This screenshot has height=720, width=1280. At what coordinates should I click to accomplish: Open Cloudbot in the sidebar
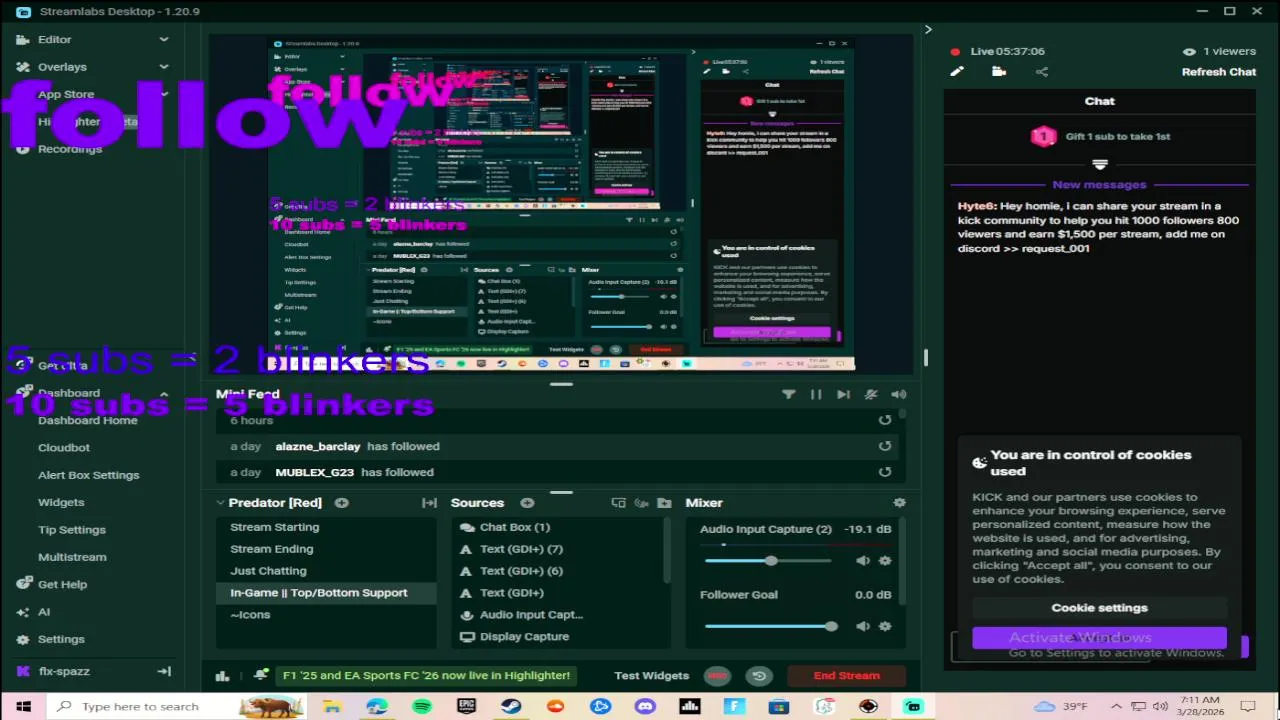pos(64,448)
